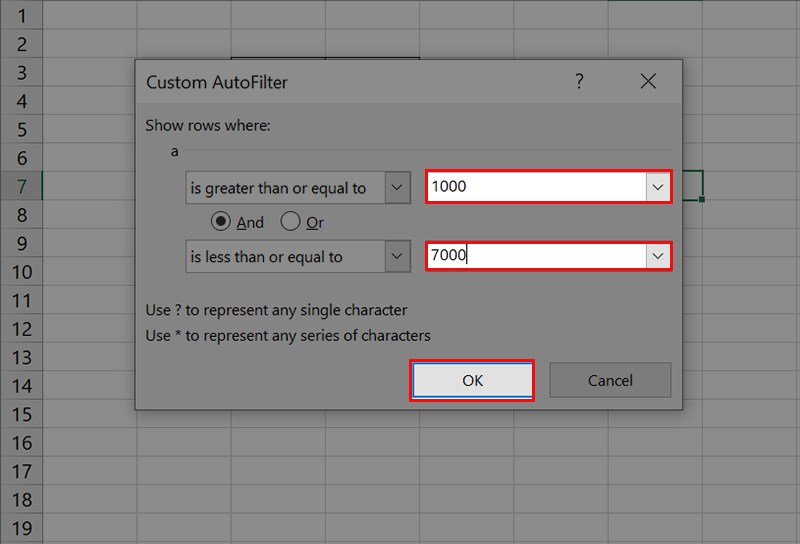Select row 9 header

[21, 243]
